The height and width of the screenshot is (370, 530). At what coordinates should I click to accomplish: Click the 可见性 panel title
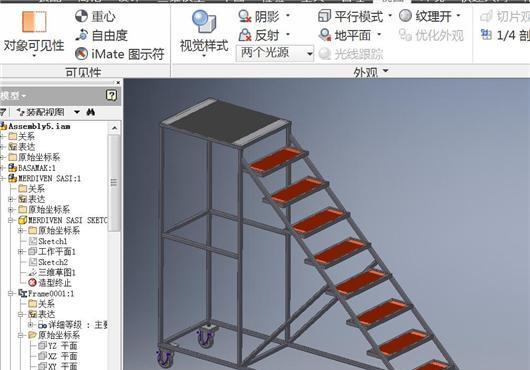pyautogui.click(x=83, y=72)
